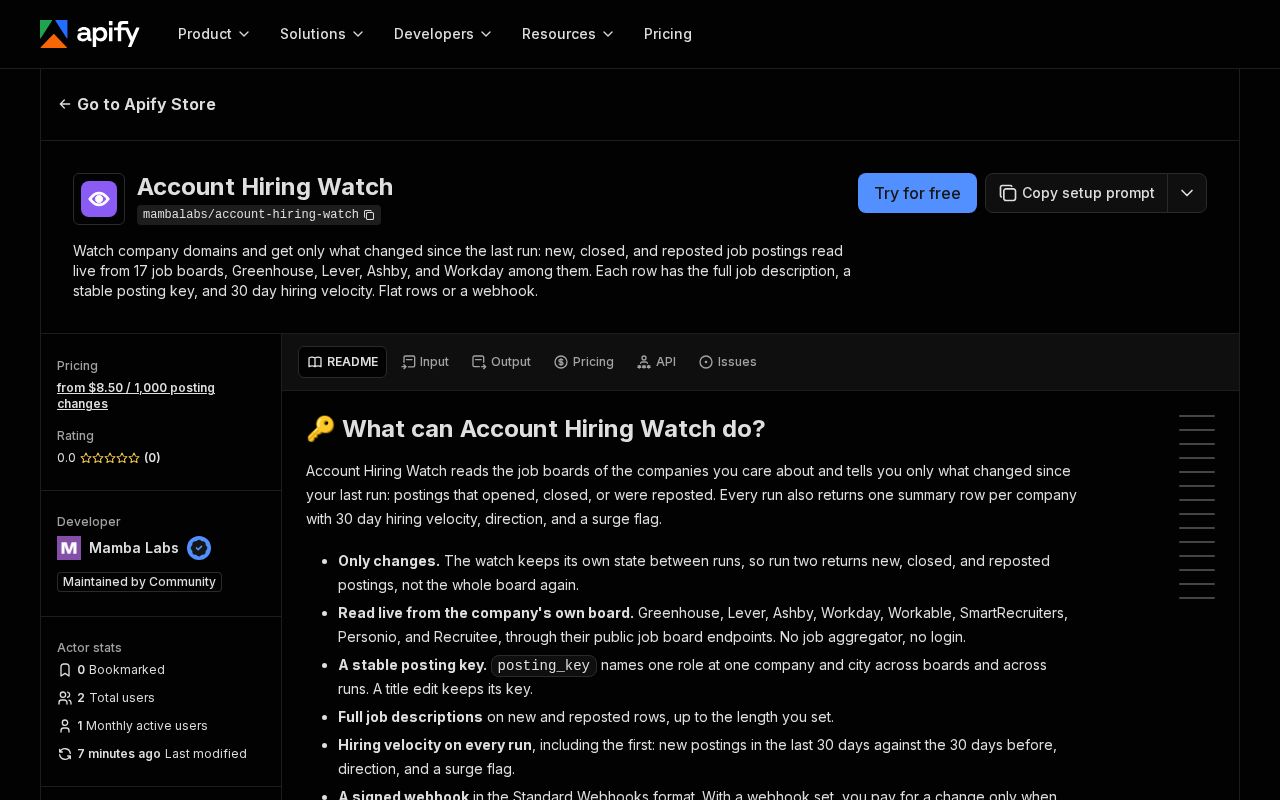This screenshot has height=800, width=1280.
Task: Open the Developers dropdown
Action: point(443,34)
